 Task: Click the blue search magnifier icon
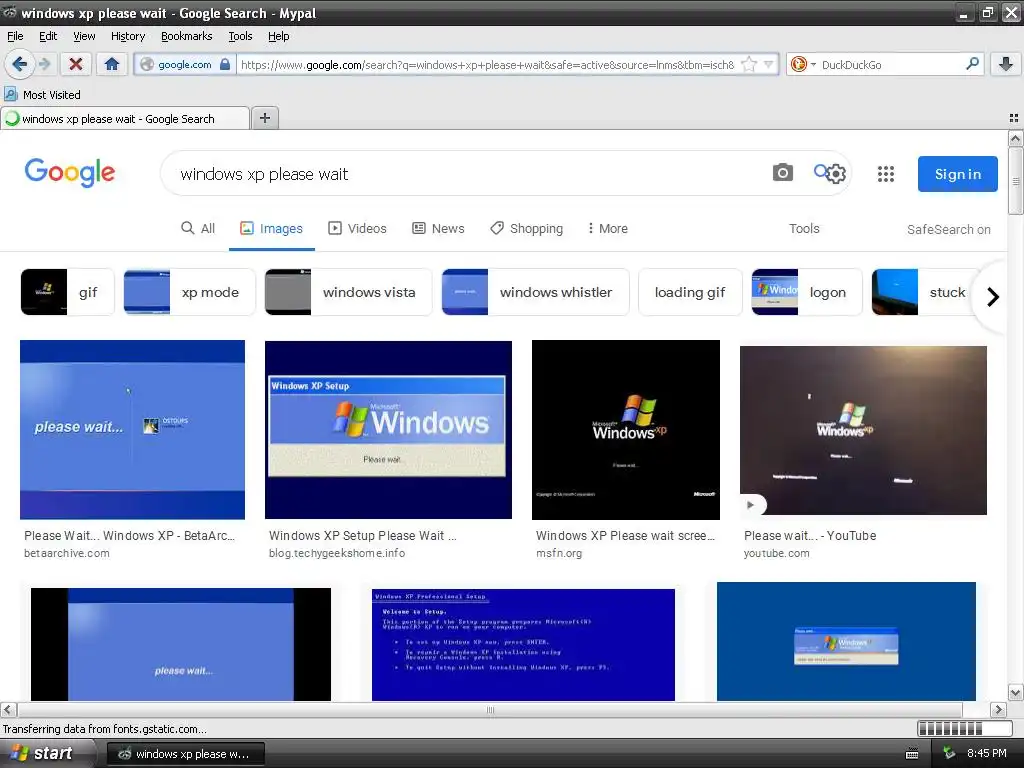click(x=820, y=171)
